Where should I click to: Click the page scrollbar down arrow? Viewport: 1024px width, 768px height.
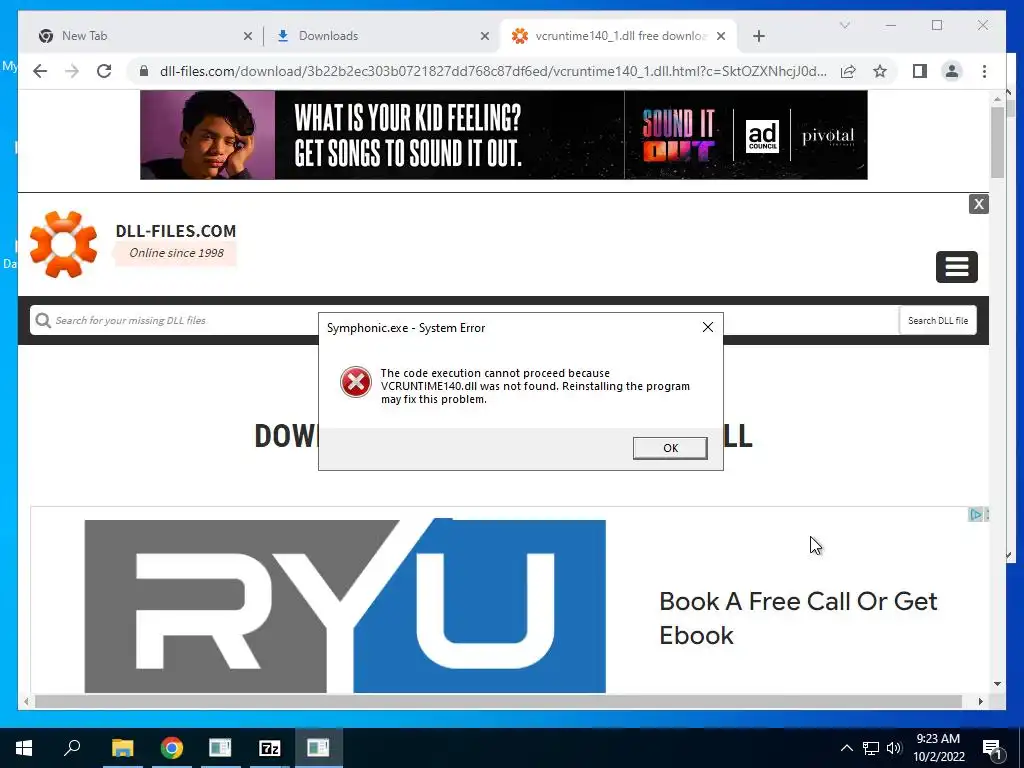pos(997,684)
